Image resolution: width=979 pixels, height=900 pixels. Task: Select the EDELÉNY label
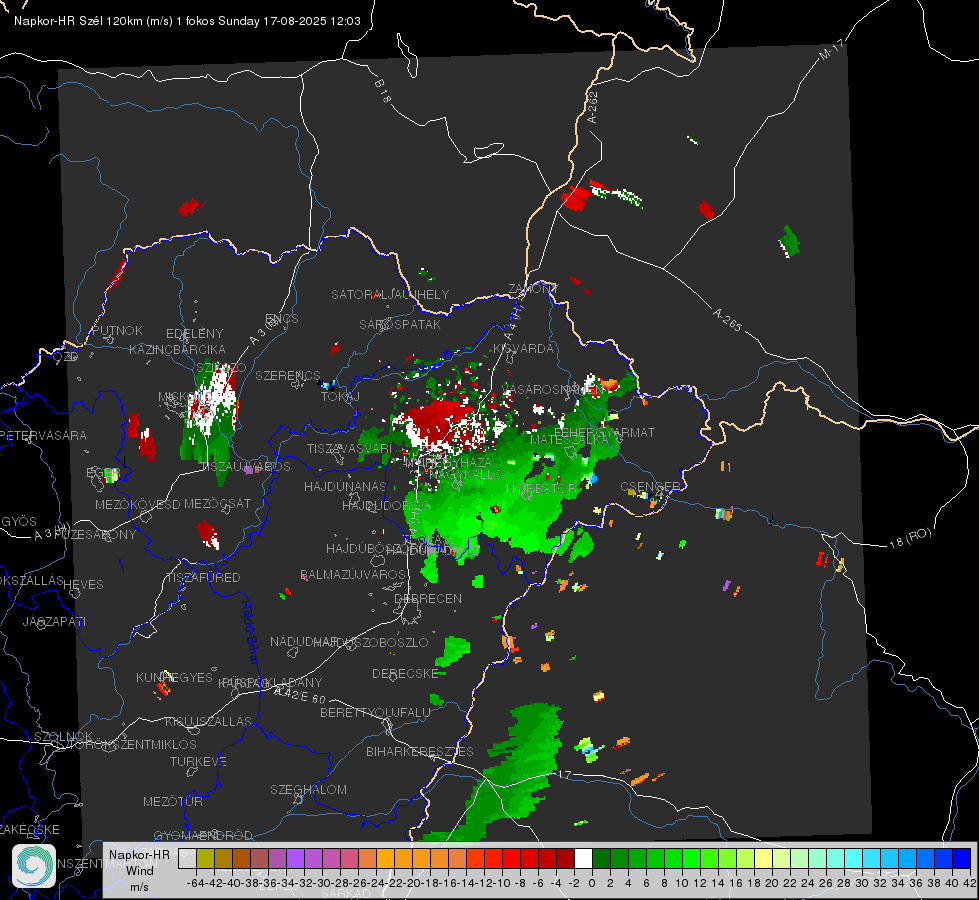click(194, 334)
